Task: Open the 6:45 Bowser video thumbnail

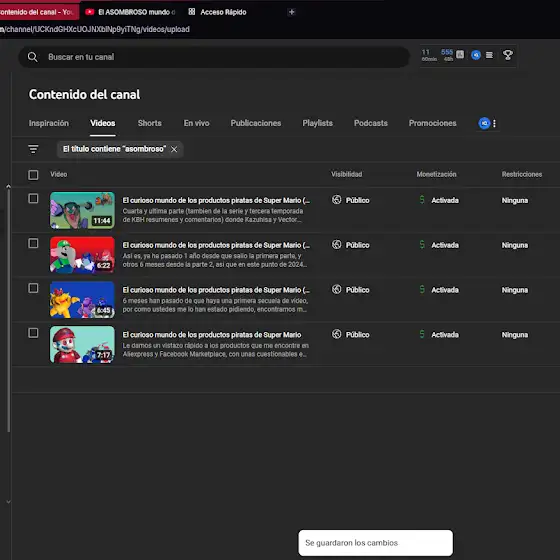Action: [x=82, y=300]
